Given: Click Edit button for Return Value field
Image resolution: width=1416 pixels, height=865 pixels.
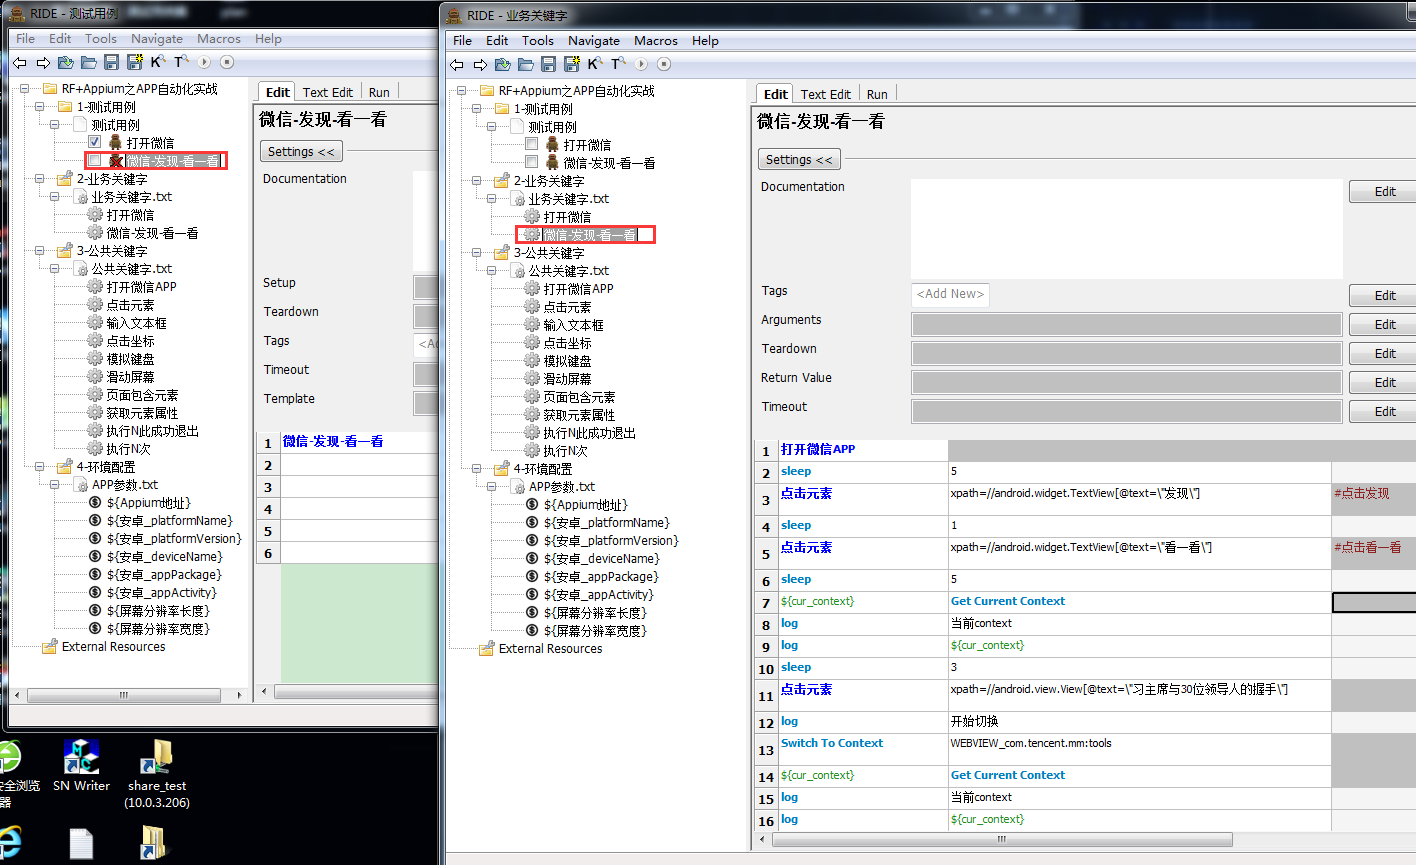Looking at the screenshot, I should click(x=1385, y=383).
